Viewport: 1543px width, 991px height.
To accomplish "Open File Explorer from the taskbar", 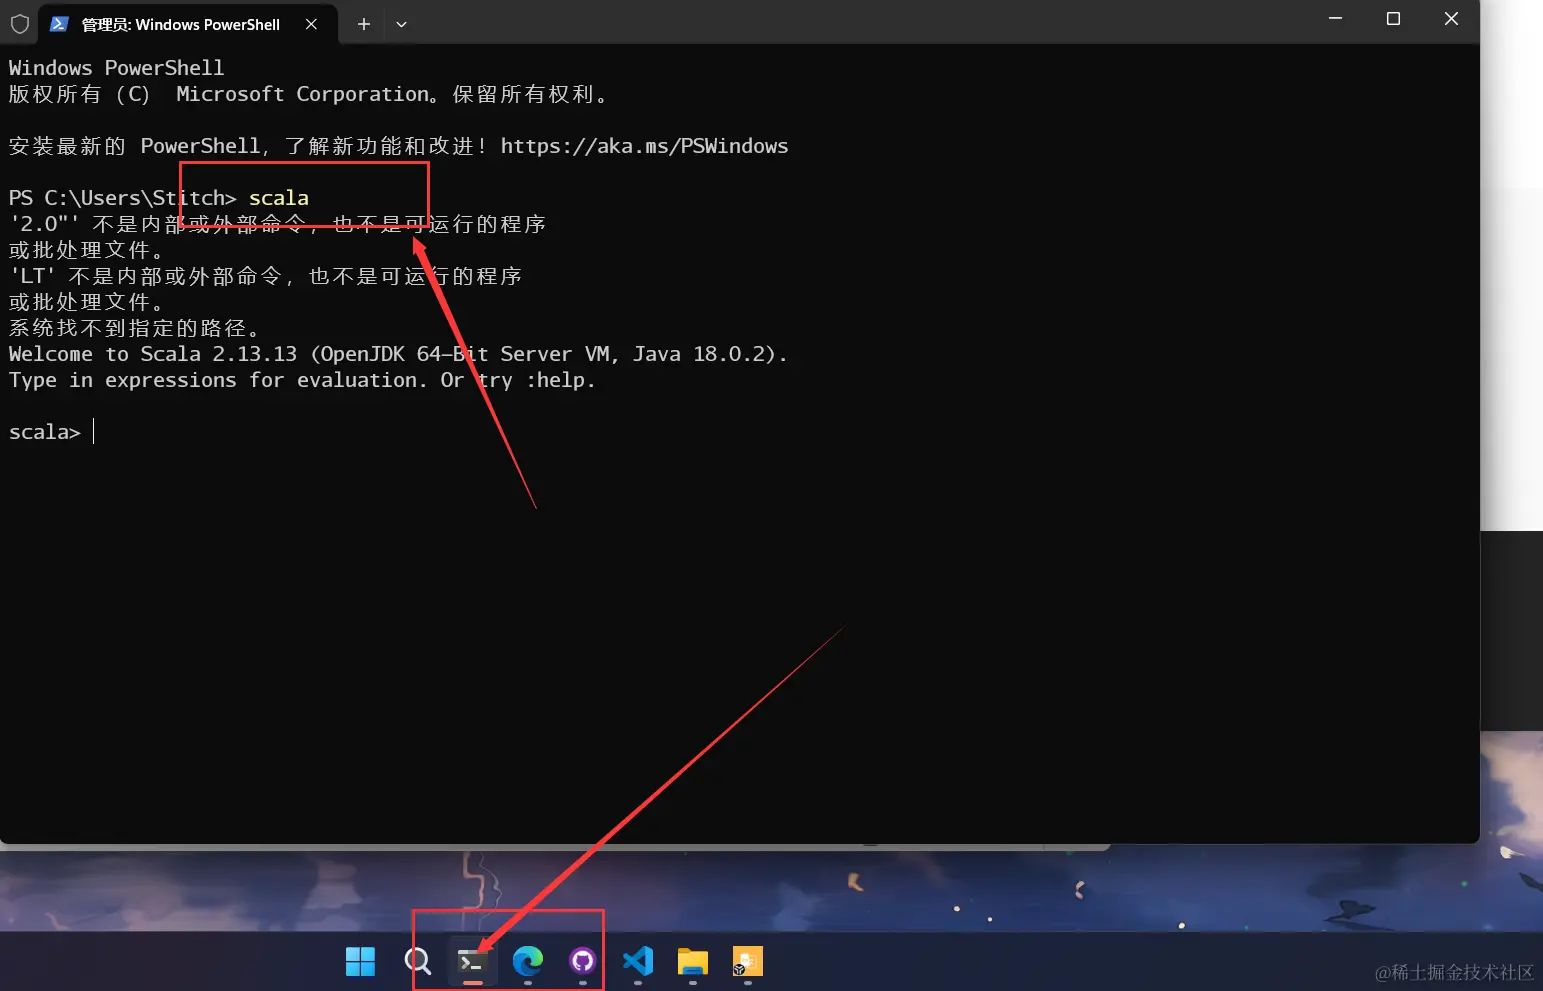I will pyautogui.click(x=692, y=961).
